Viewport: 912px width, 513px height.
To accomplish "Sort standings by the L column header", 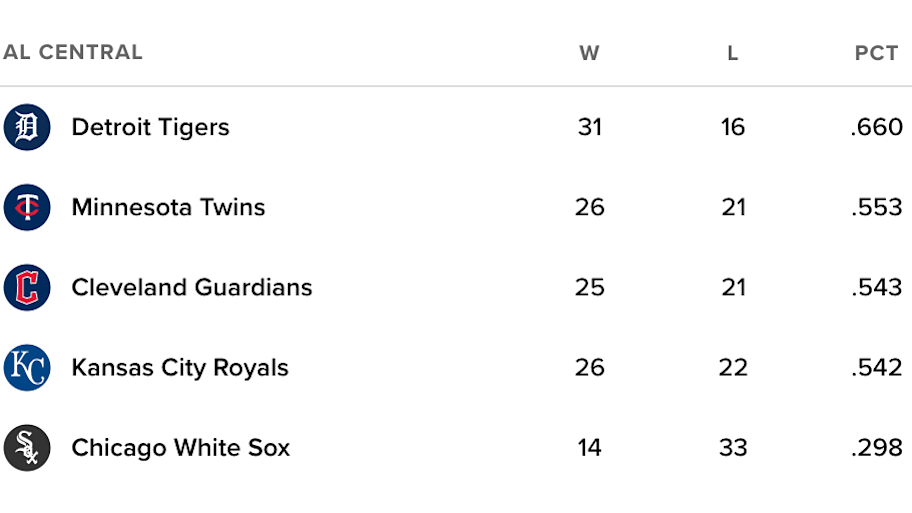I will coord(733,53).
